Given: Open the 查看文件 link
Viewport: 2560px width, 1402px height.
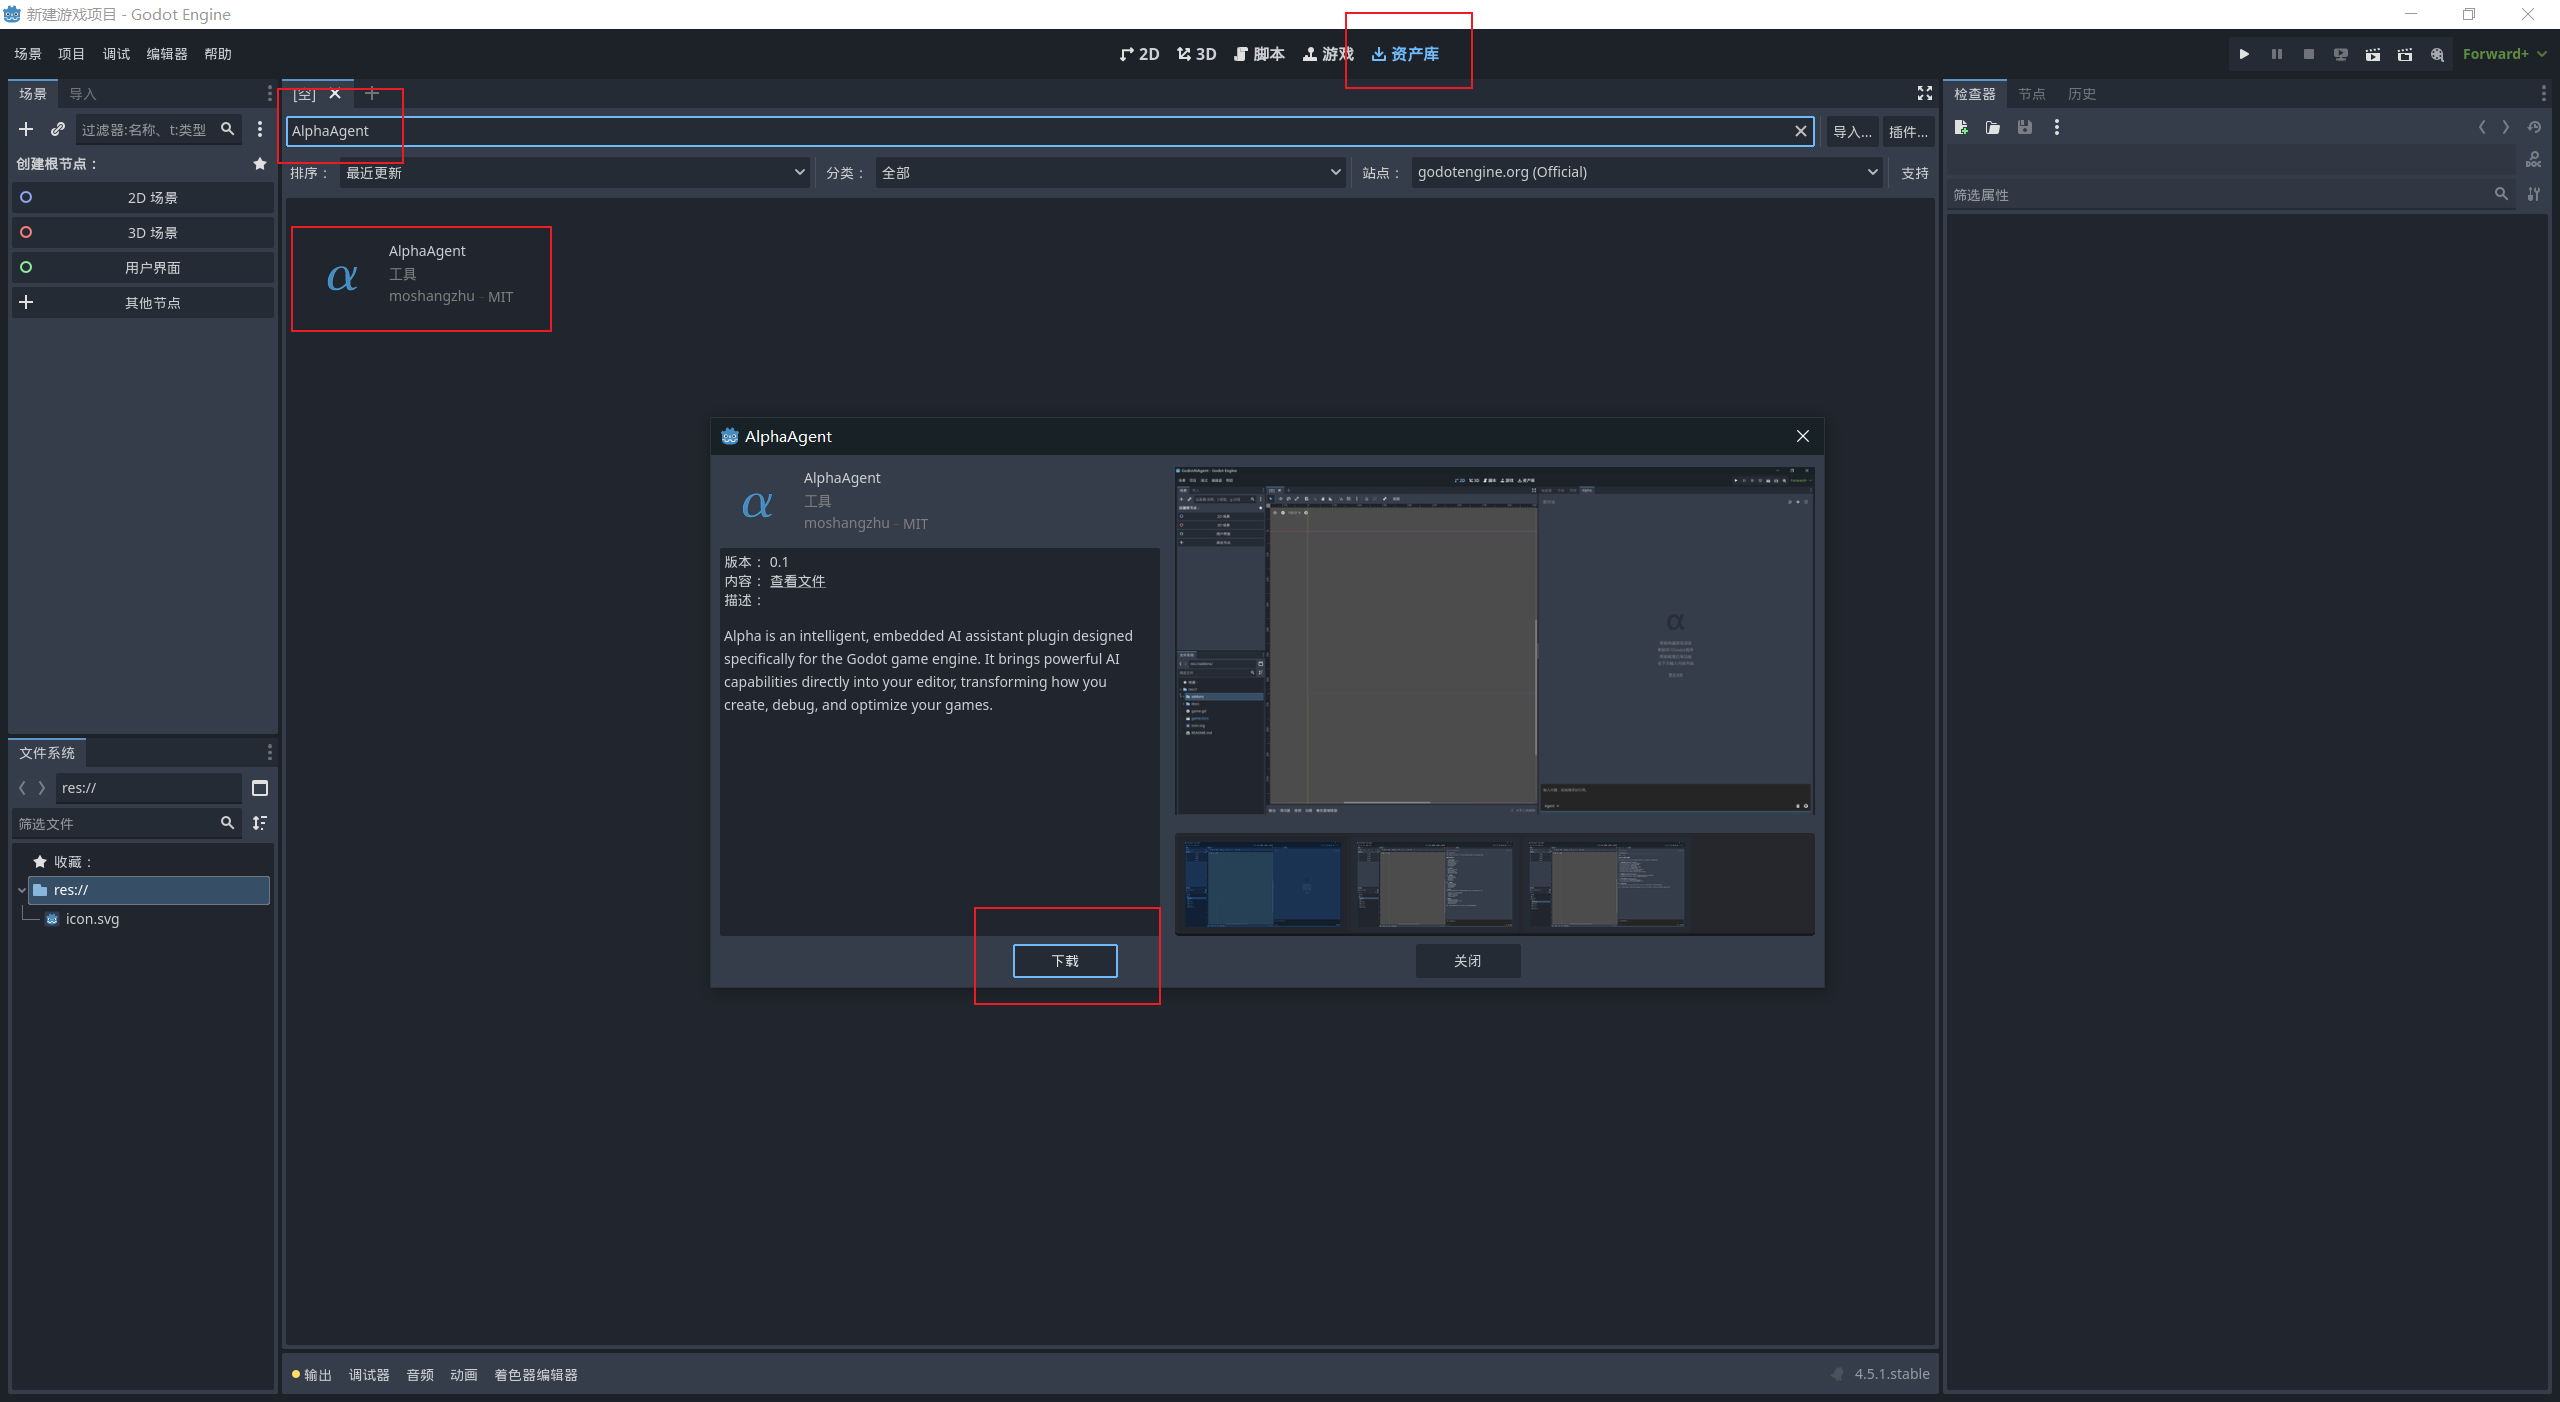Looking at the screenshot, I should click(797, 581).
